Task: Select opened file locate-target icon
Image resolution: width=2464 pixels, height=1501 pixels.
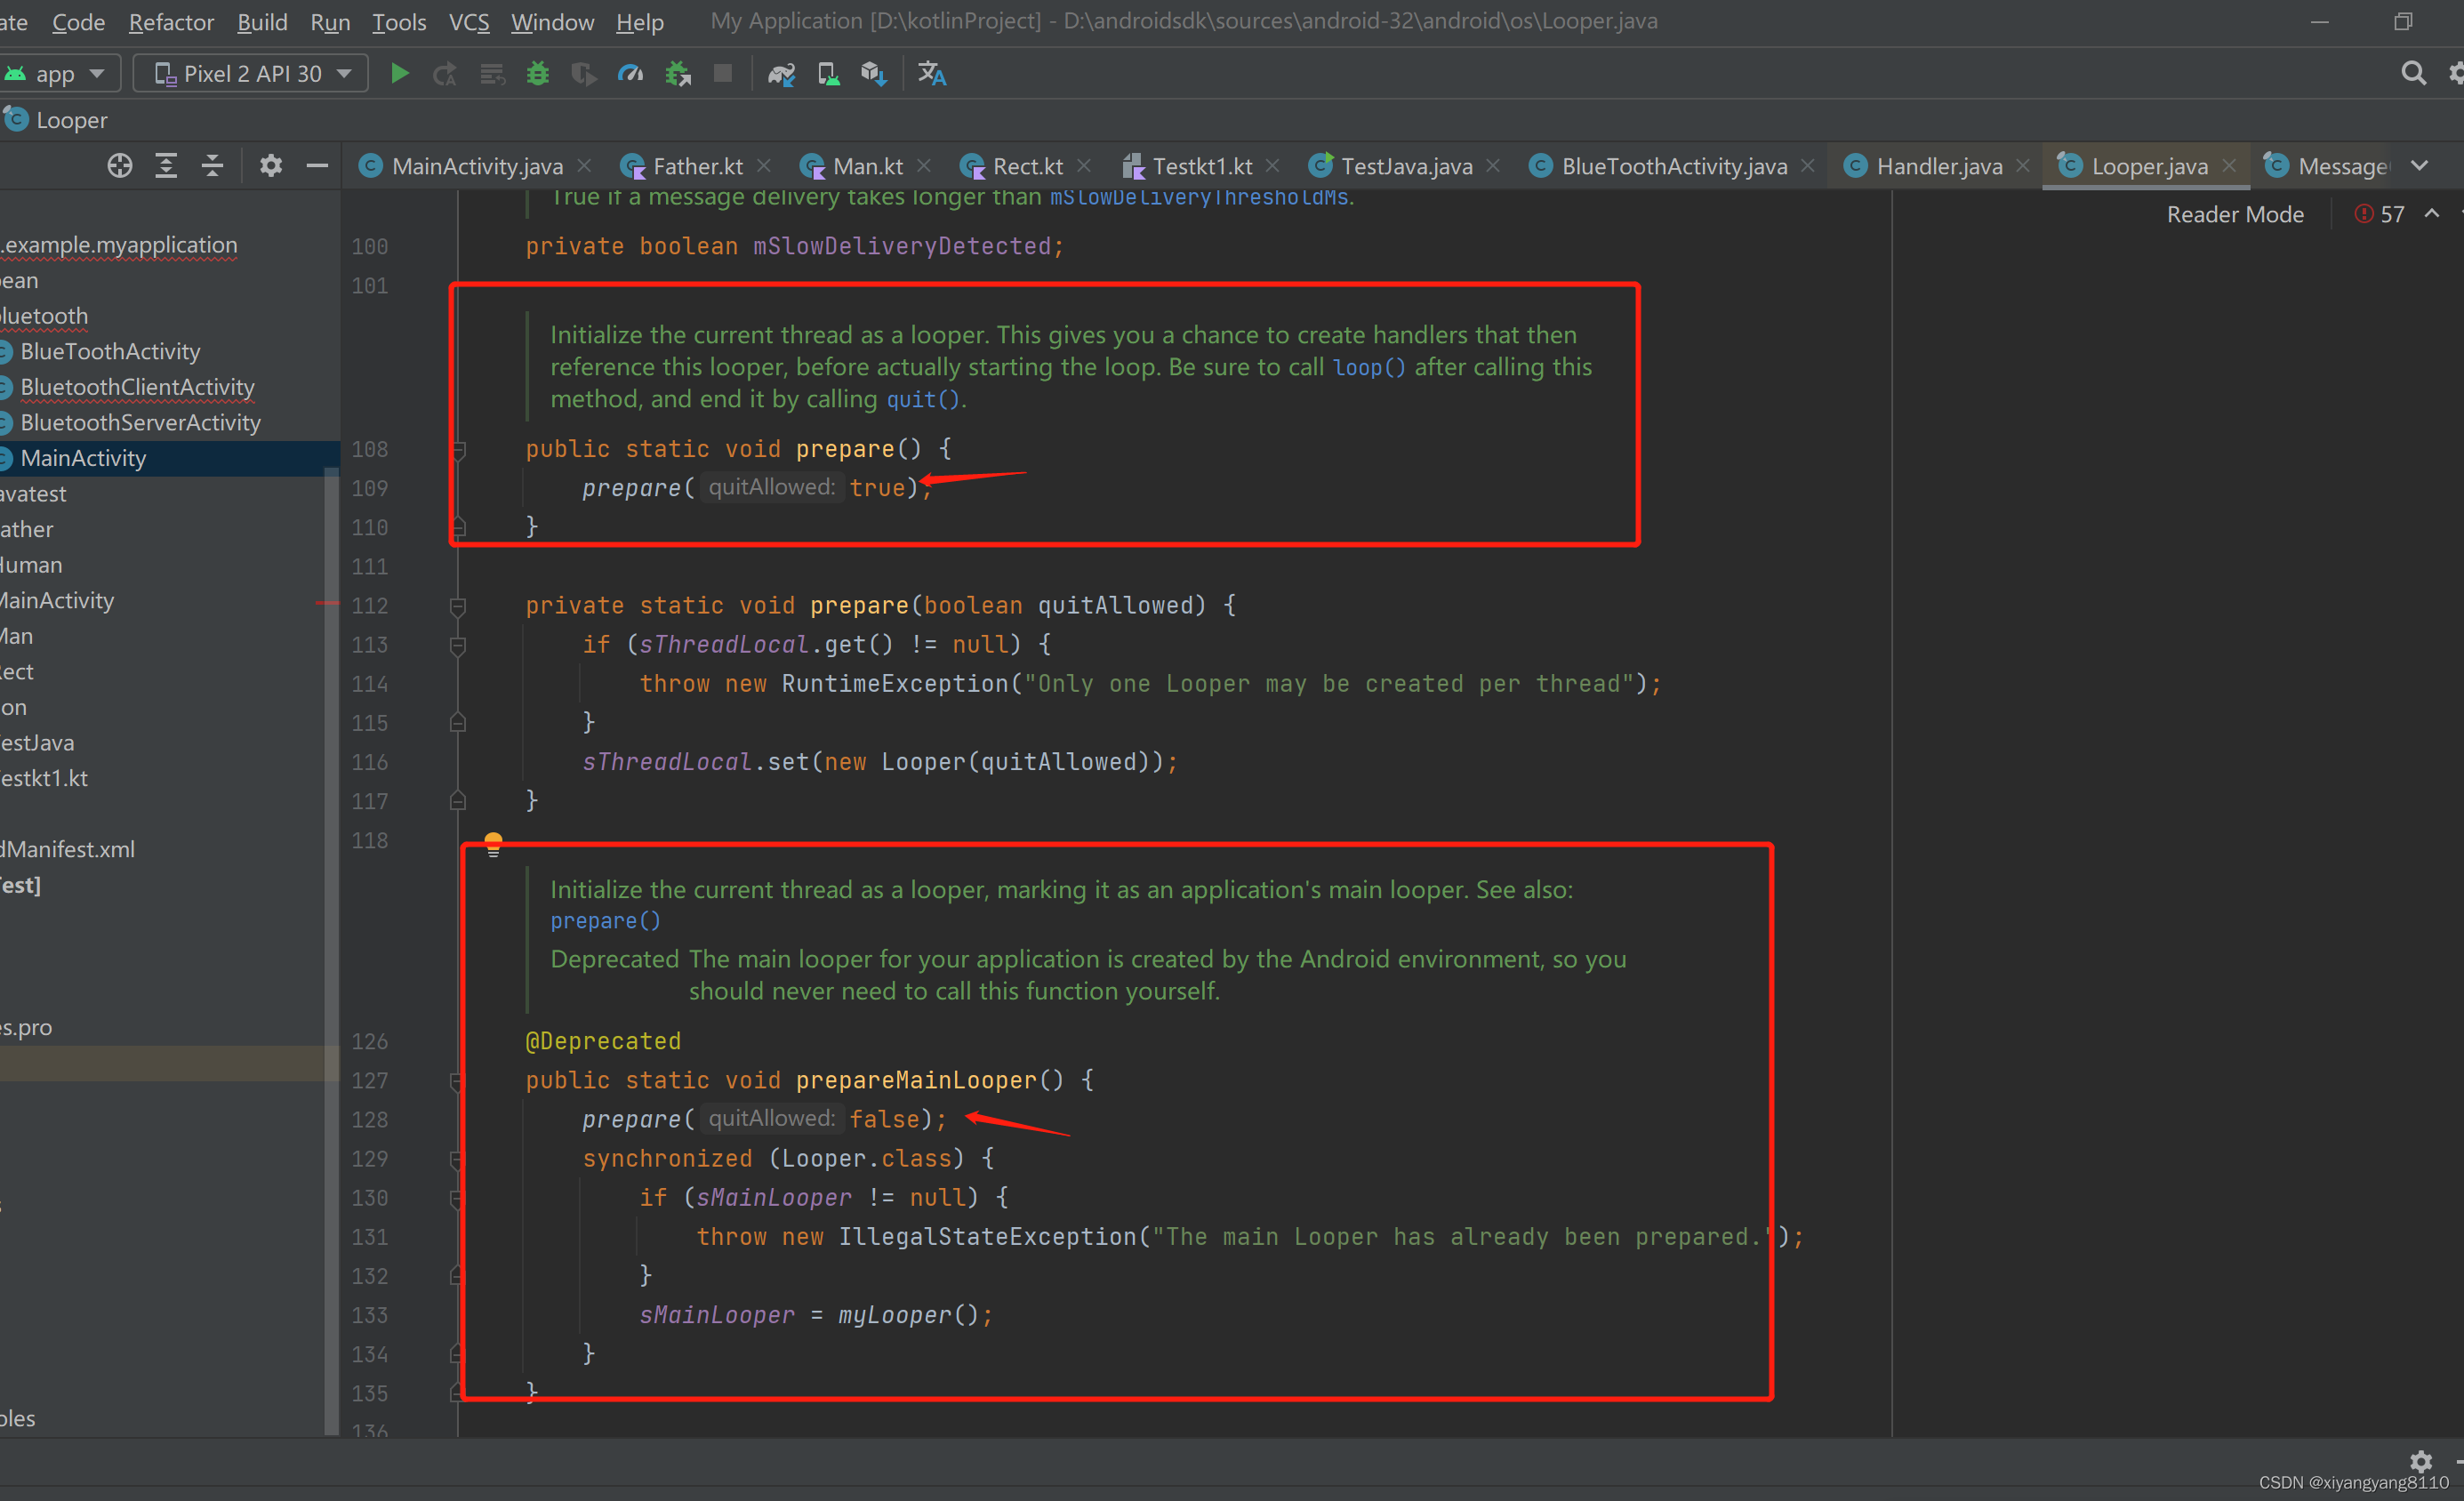Action: 120,166
